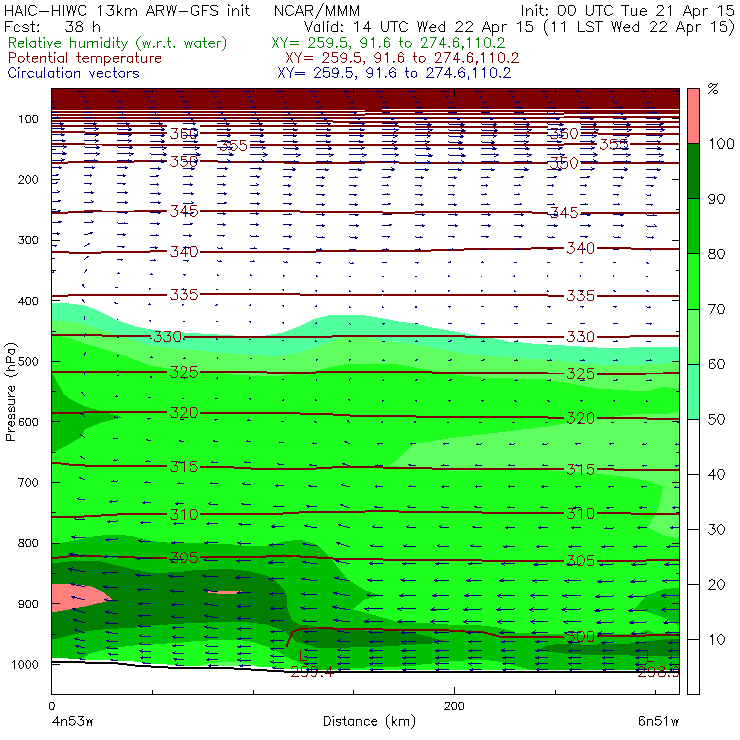Viewport: 740px width, 740px height.
Task: Click the '600' pressure axis label
Action: 28,422
